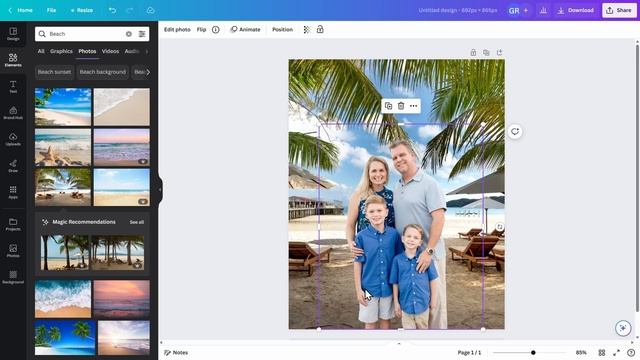The width and height of the screenshot is (640, 360).
Task: Click the zoom slider handle
Action: 533,353
